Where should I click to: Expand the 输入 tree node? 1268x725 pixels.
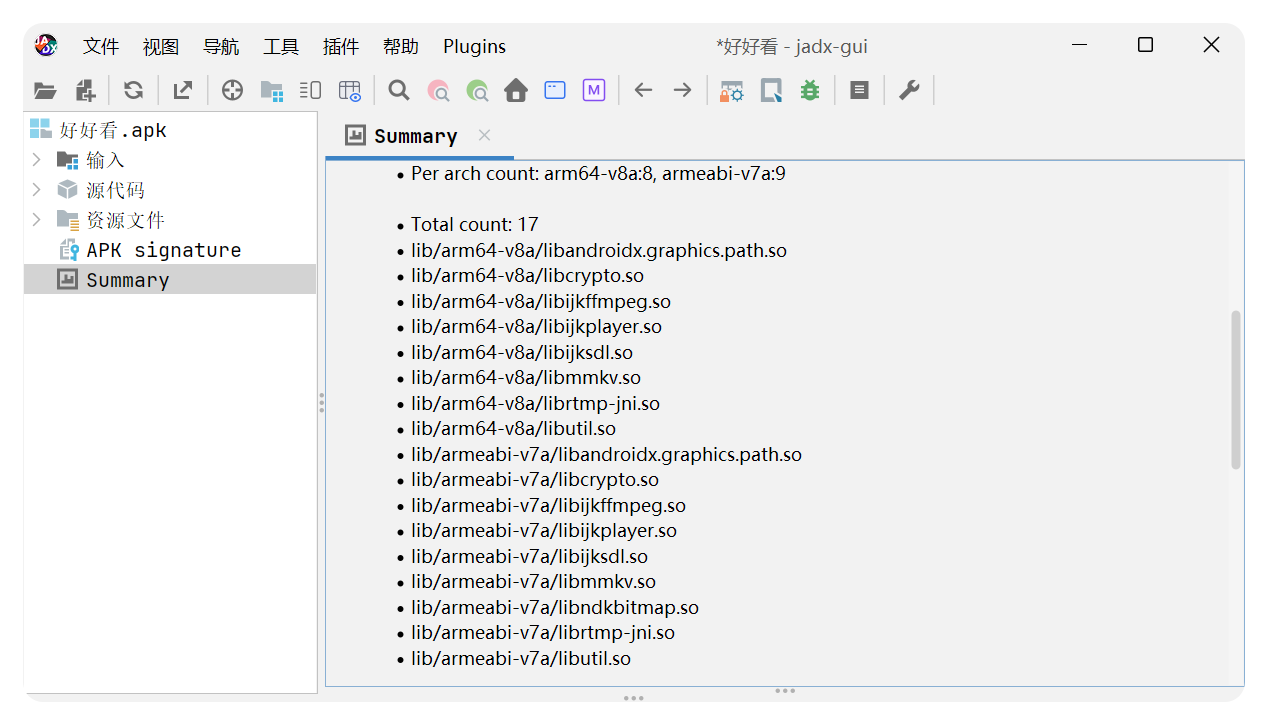click(x=37, y=160)
